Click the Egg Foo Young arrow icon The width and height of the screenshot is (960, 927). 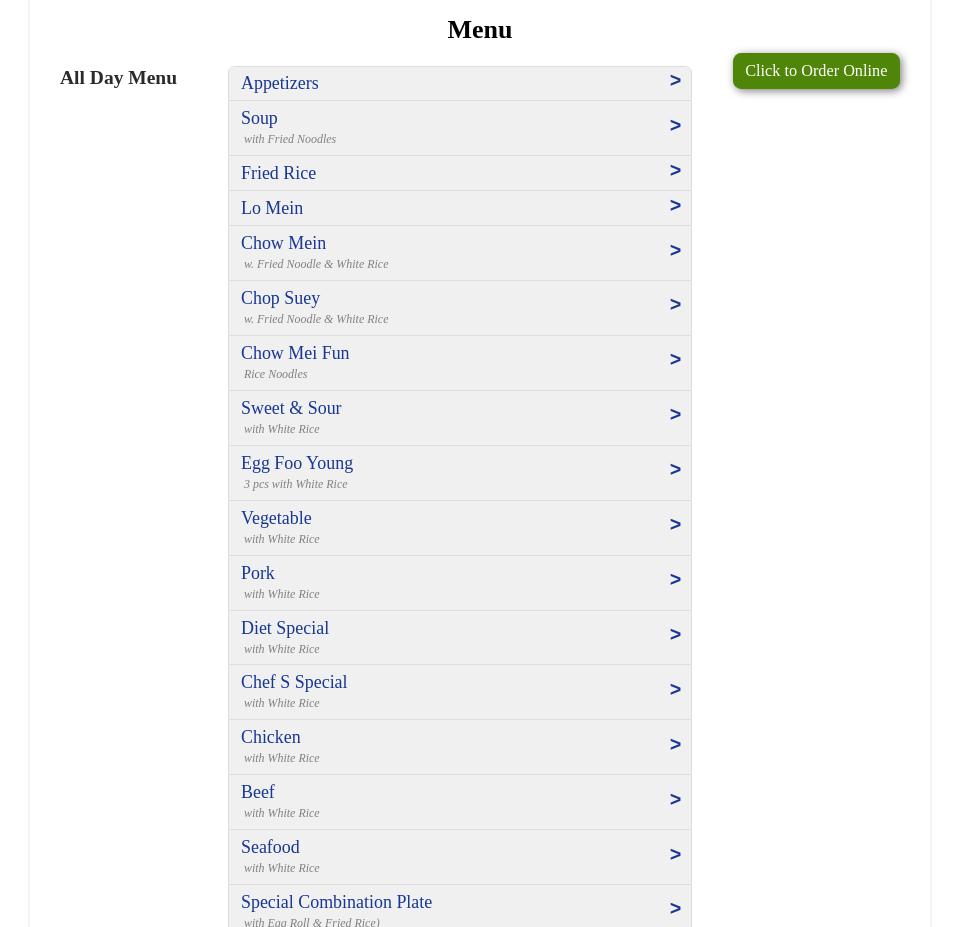[x=675, y=470]
